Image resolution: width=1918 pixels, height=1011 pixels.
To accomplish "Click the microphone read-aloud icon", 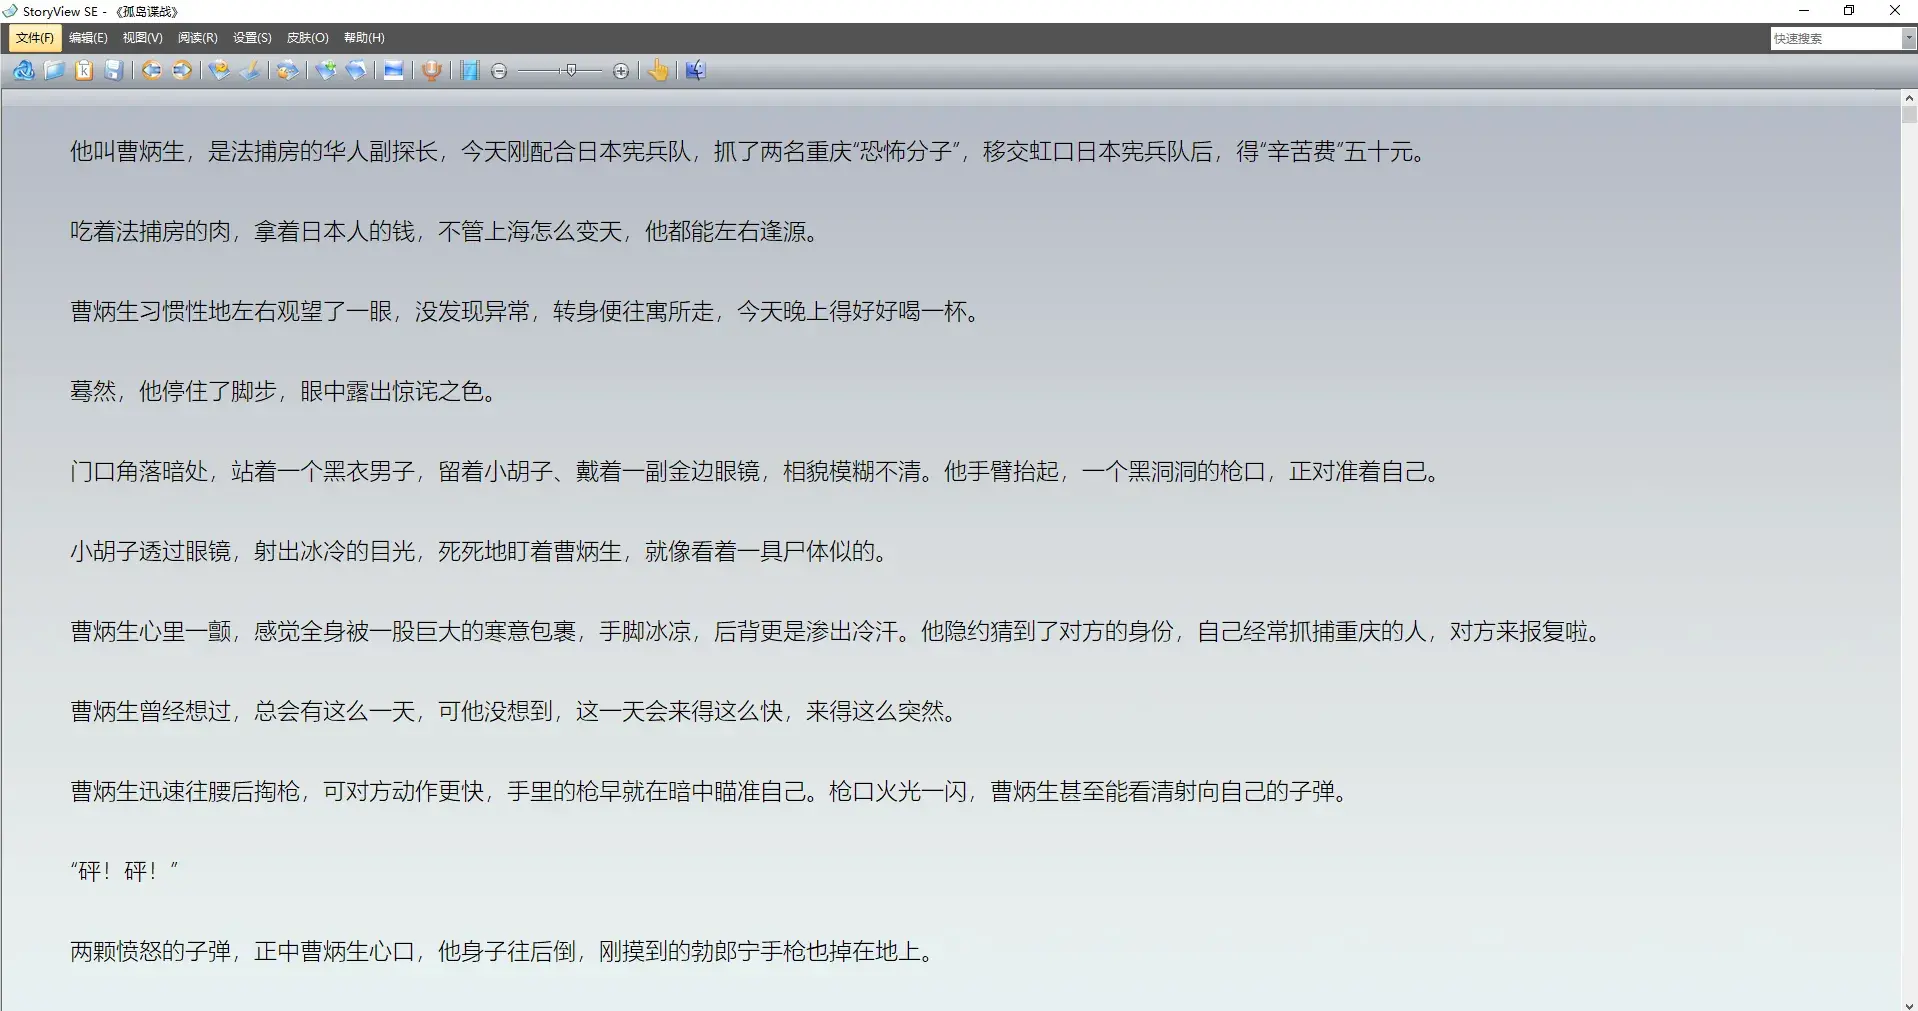I will pos(432,70).
